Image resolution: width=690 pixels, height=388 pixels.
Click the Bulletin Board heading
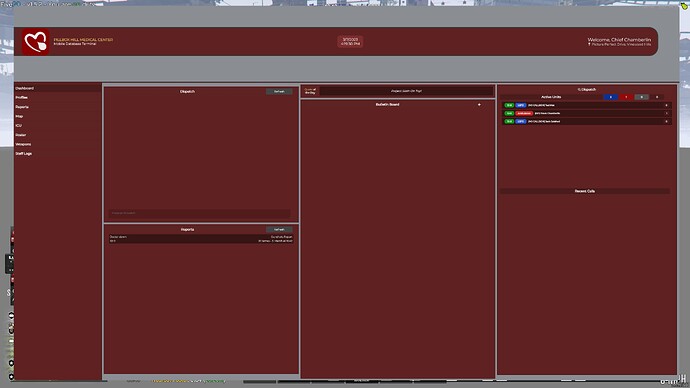tap(388, 105)
